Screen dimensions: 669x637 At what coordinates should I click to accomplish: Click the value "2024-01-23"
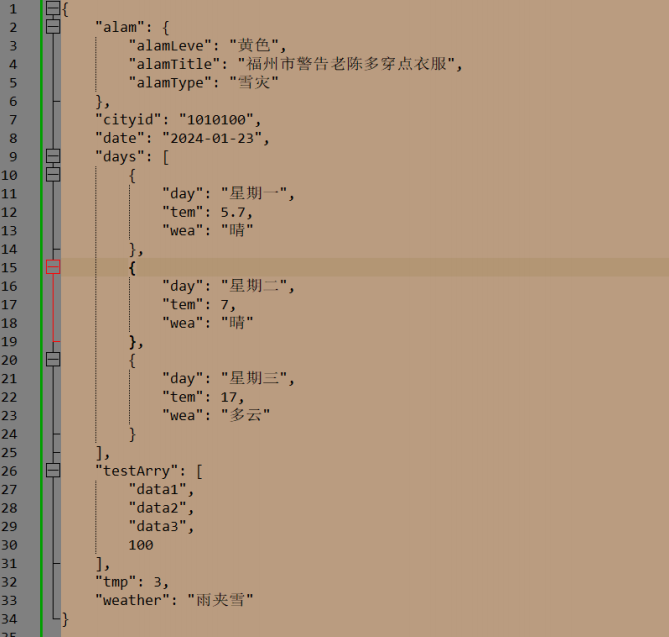(x=212, y=138)
